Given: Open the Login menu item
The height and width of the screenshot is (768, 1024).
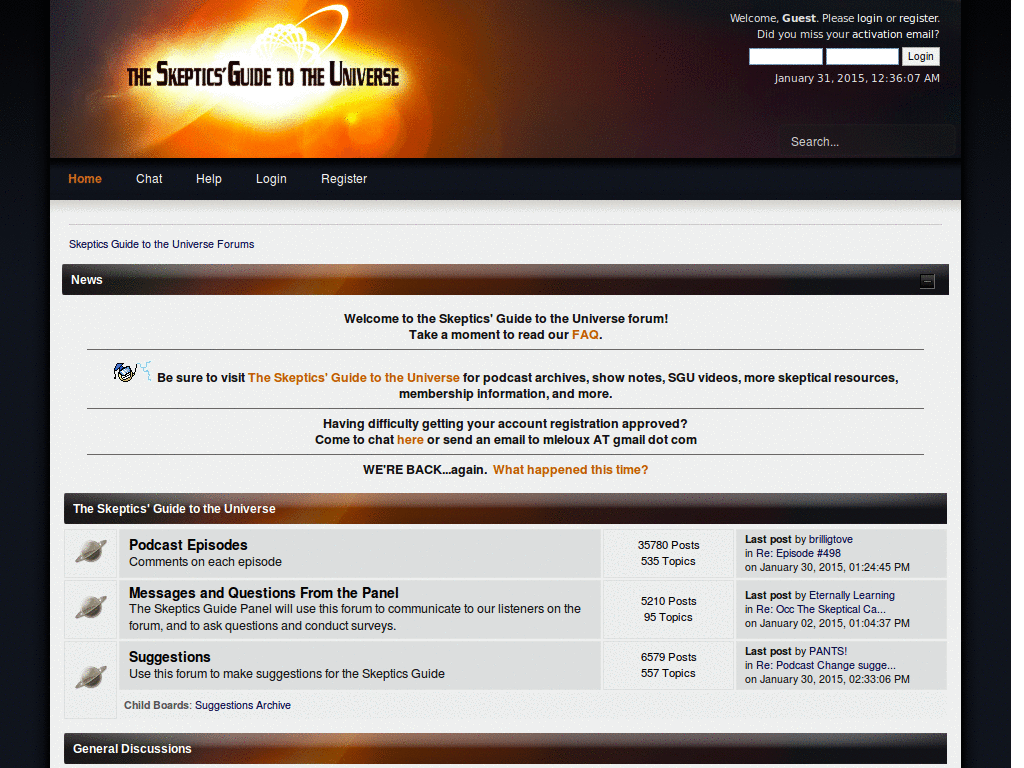Looking at the screenshot, I should coord(271,179).
